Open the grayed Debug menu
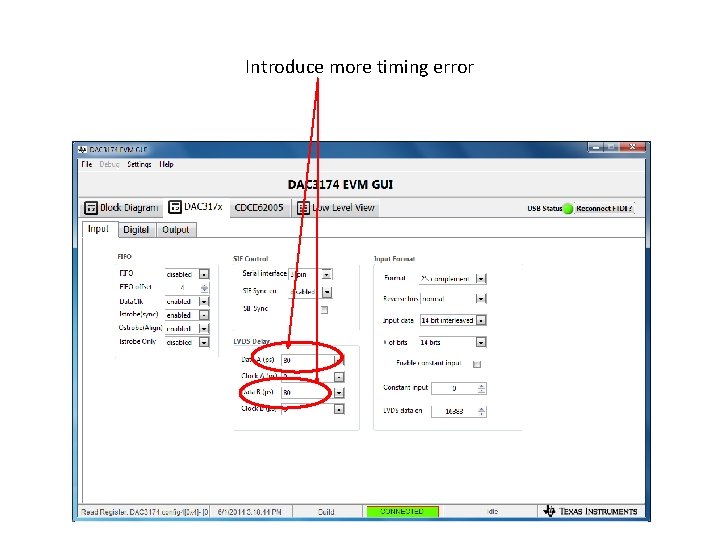This screenshot has height=540, width=720. 109,164
